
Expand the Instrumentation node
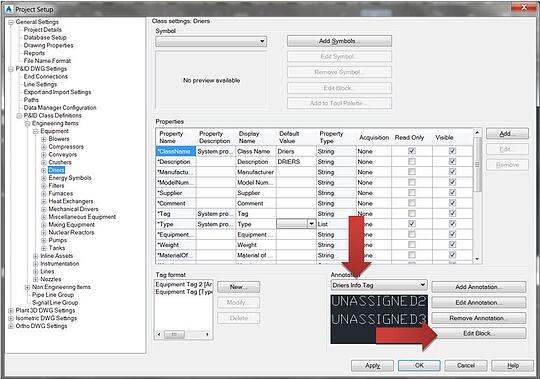pos(35,264)
